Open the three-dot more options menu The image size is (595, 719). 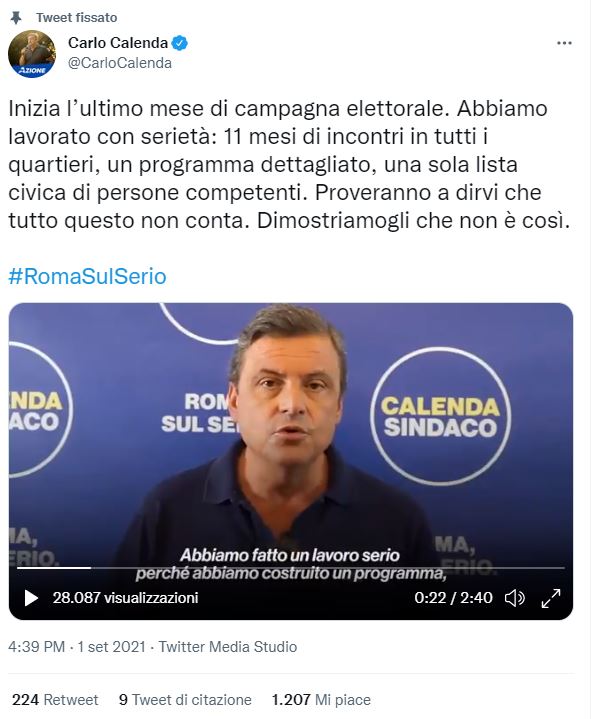click(x=564, y=43)
